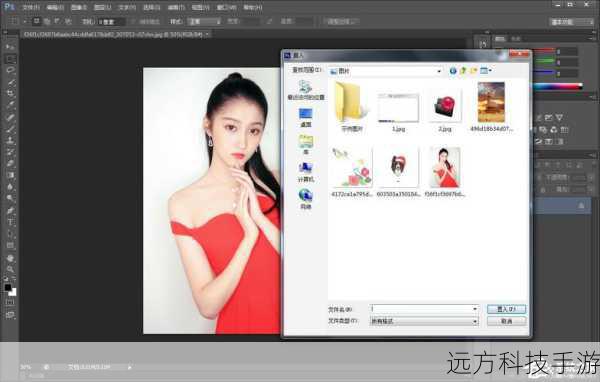
Task: Select the Quick Selection tool
Action: tap(10, 82)
